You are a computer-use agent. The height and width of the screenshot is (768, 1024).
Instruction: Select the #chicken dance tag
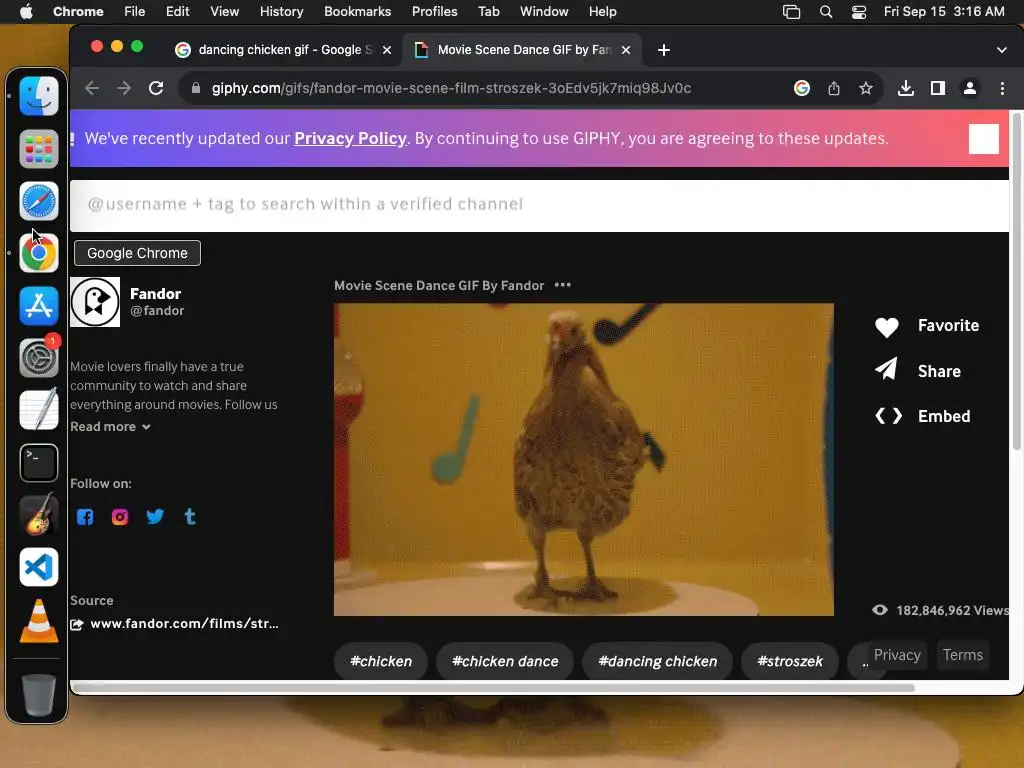[x=505, y=661]
